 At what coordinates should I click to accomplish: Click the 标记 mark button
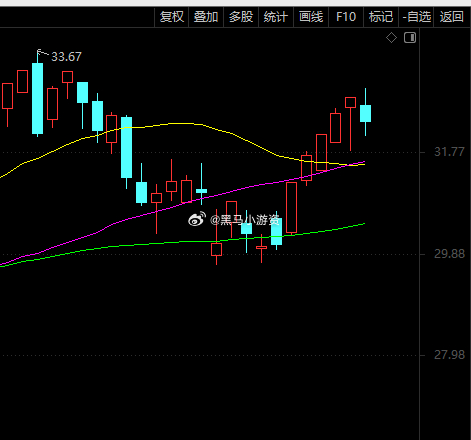point(381,17)
